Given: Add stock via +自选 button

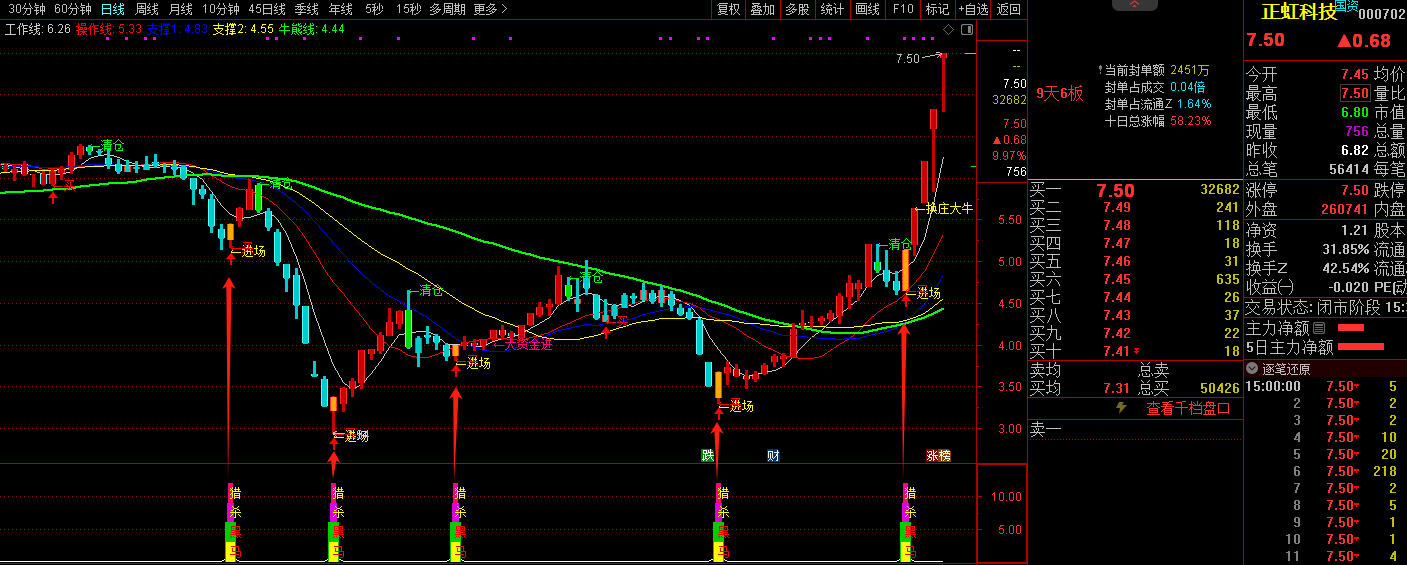Looking at the screenshot, I should (973, 9).
